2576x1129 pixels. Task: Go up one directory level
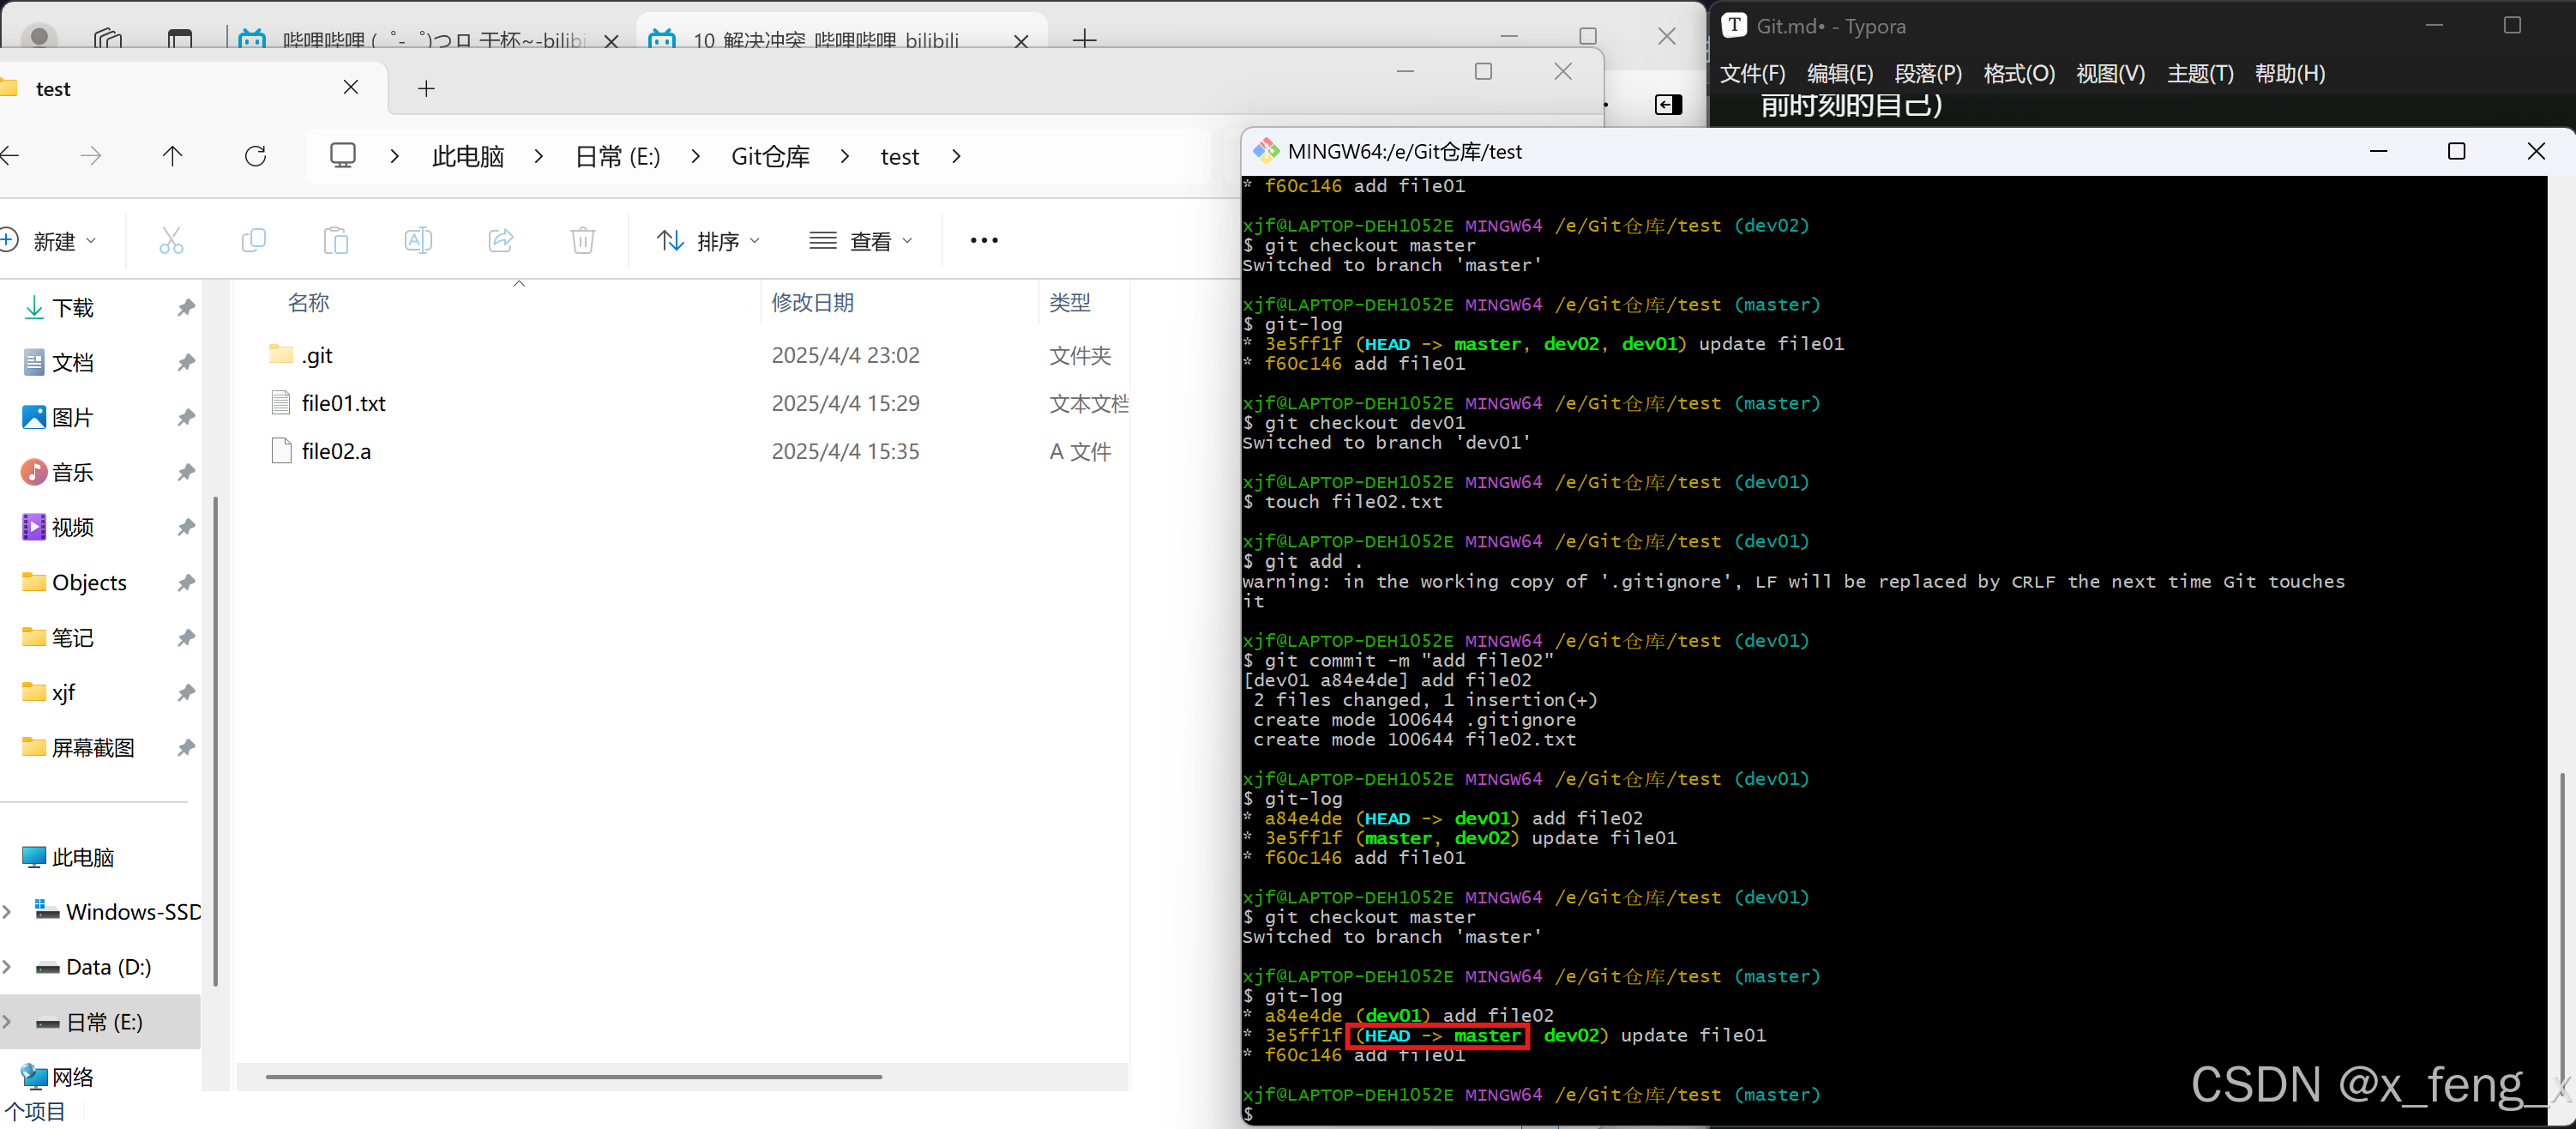(172, 156)
